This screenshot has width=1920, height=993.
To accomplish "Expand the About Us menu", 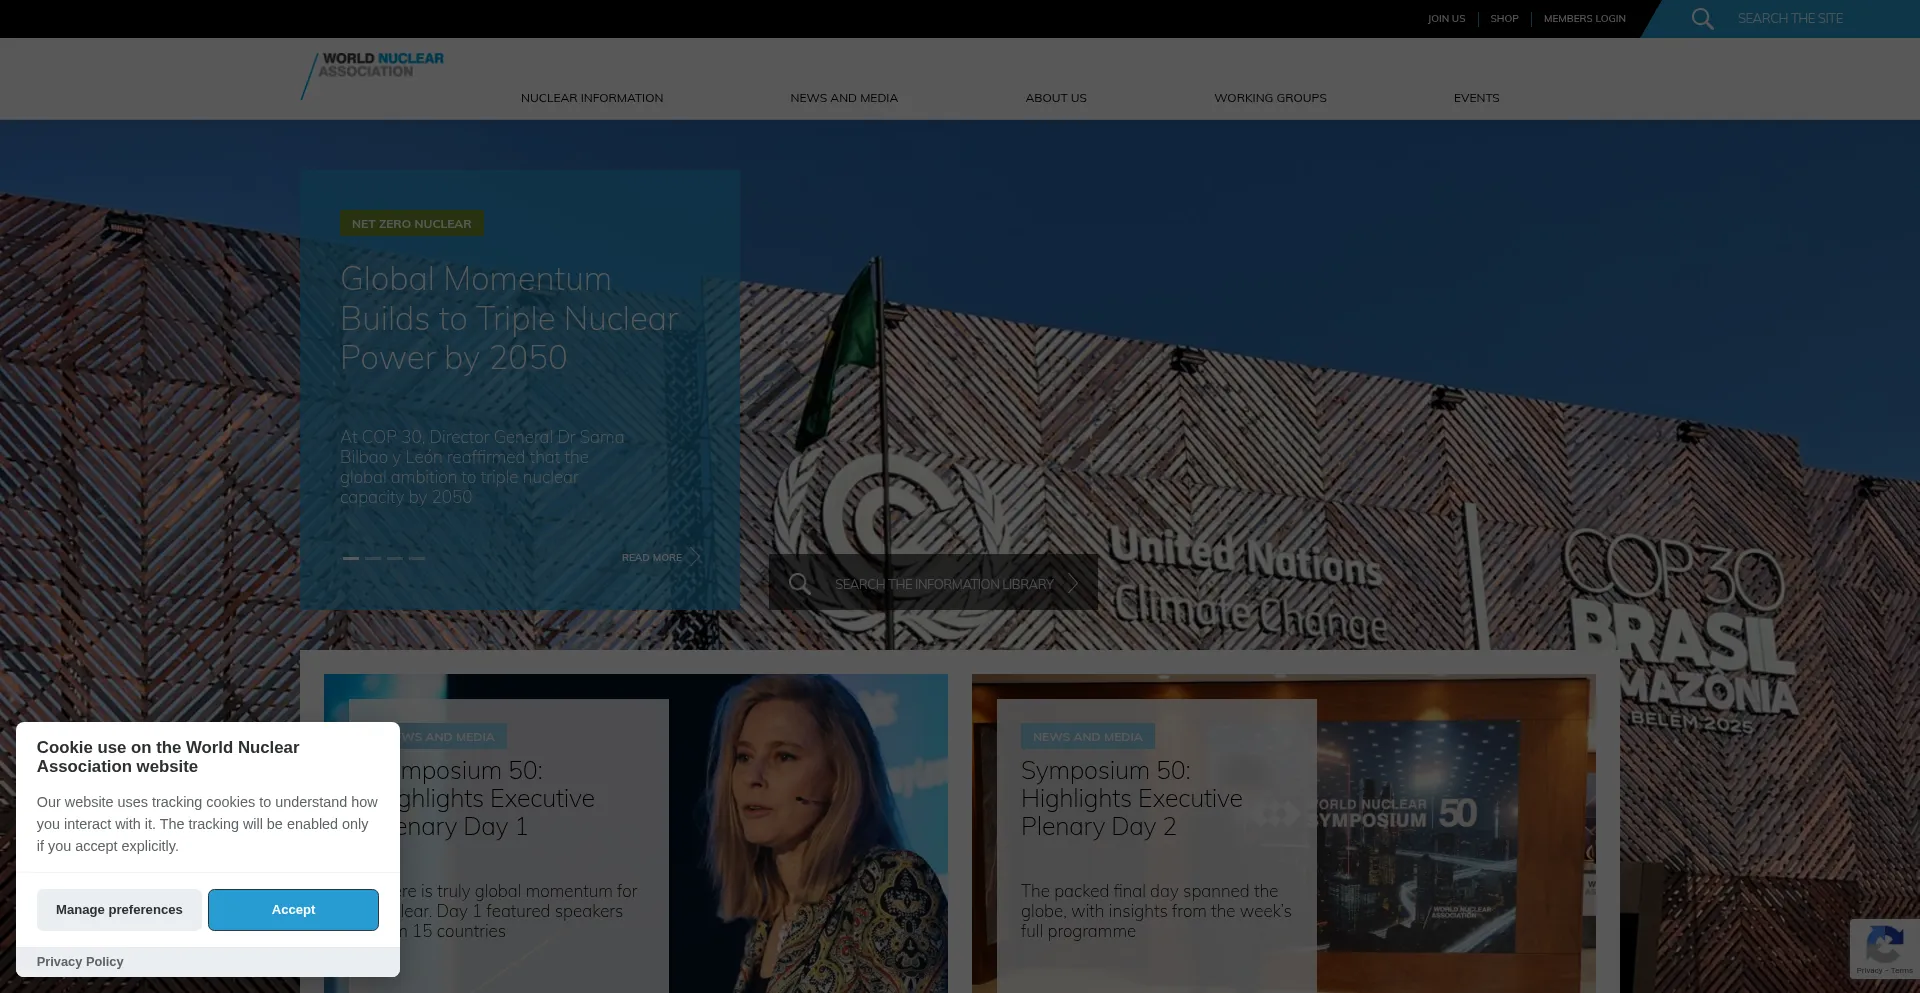I will (x=1055, y=98).
